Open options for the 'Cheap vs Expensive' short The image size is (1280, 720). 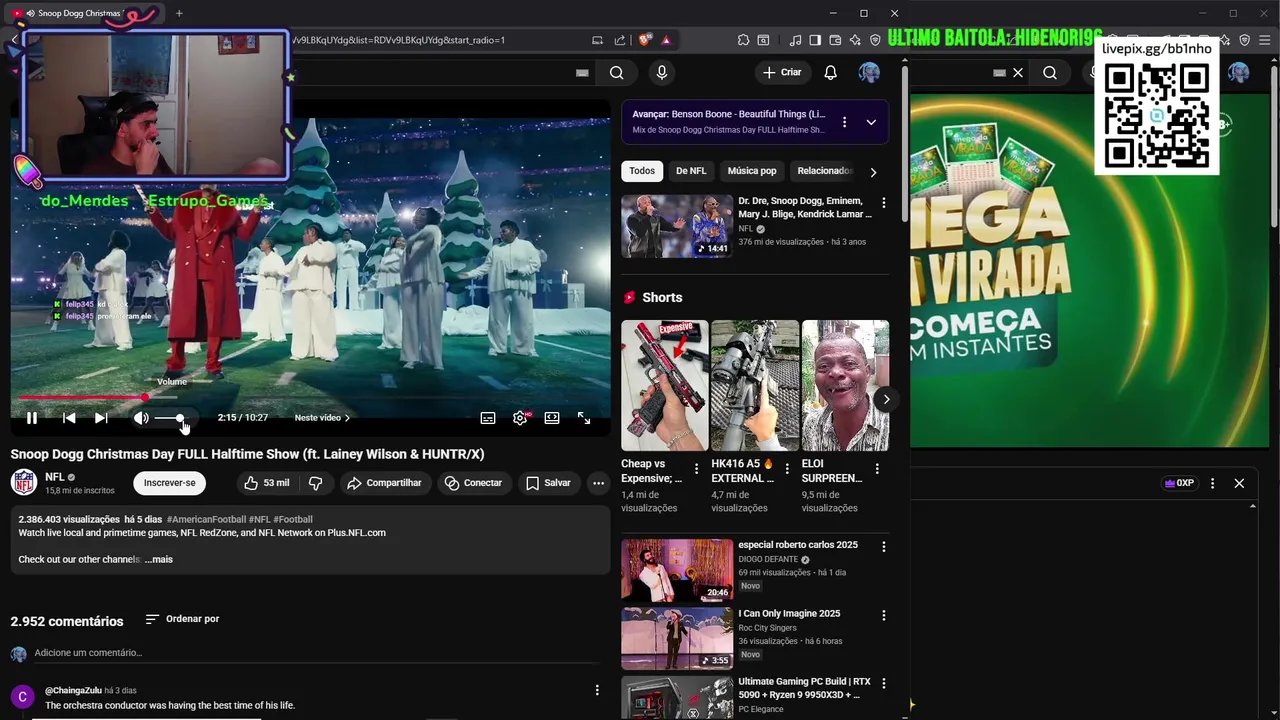(x=697, y=468)
